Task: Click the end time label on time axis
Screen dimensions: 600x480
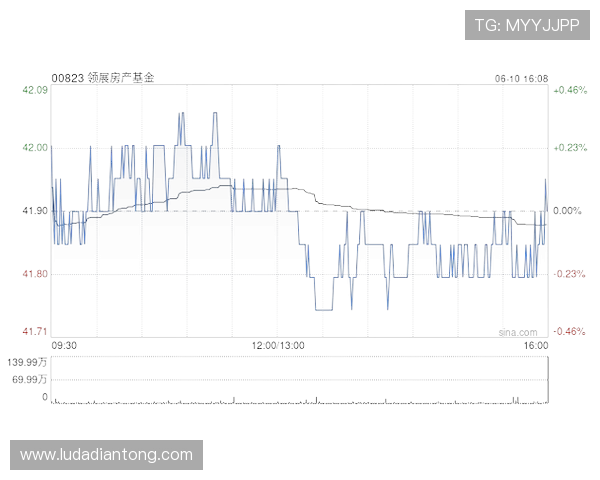Action: [x=536, y=345]
